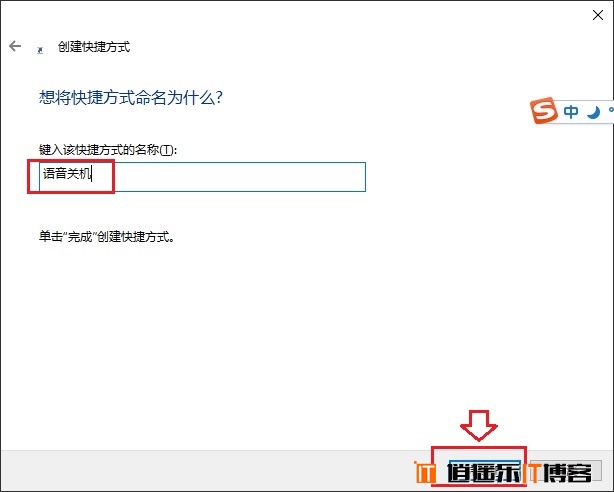This screenshot has width=614, height=492.
Task: Click the 键入该快捷方式的名称(T) label
Action: coord(108,150)
